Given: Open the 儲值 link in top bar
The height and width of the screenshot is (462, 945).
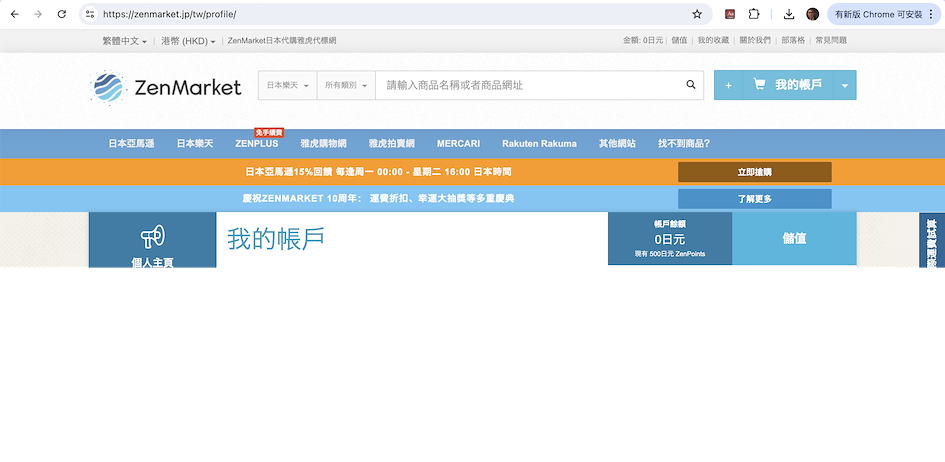Looking at the screenshot, I should pyautogui.click(x=679, y=40).
